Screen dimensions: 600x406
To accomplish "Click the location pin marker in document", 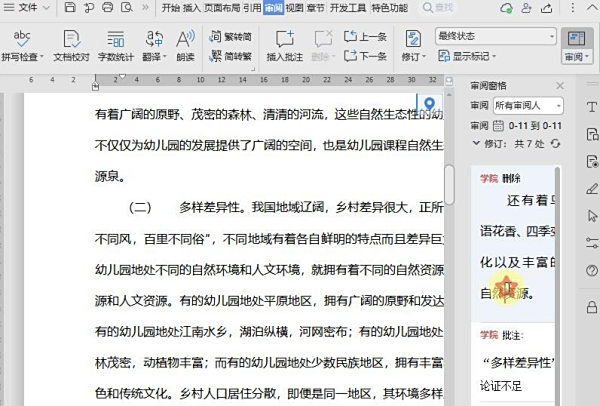I will click(x=429, y=104).
